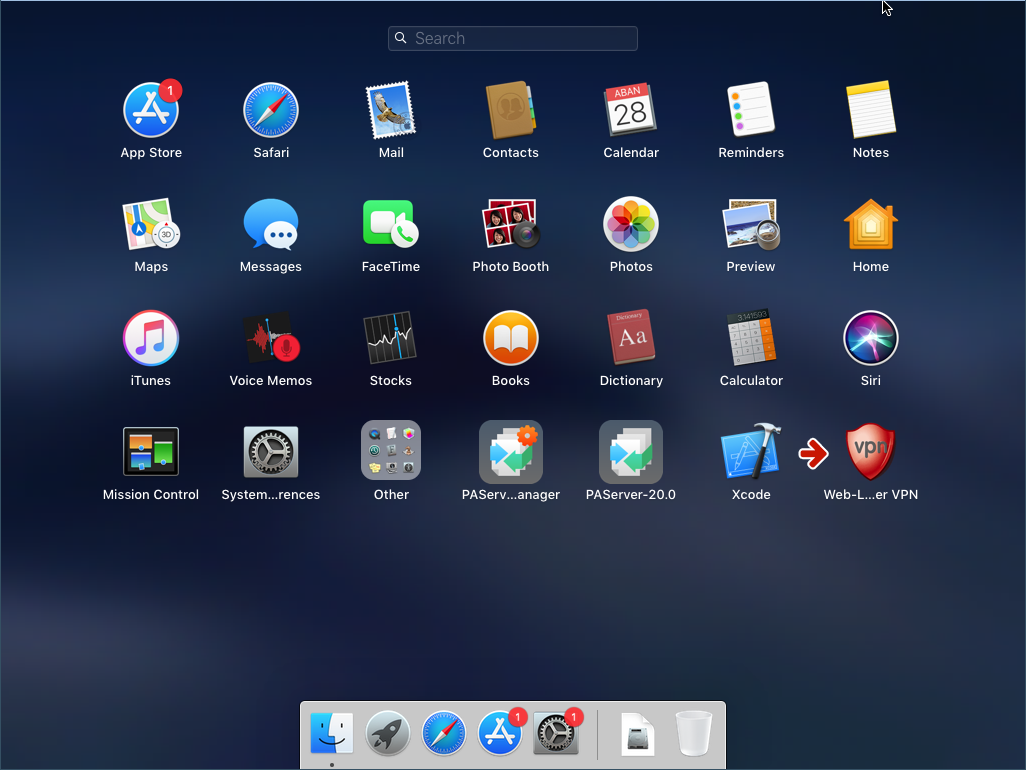Open the Trash in the Dock
This screenshot has height=770, width=1026.
point(694,733)
